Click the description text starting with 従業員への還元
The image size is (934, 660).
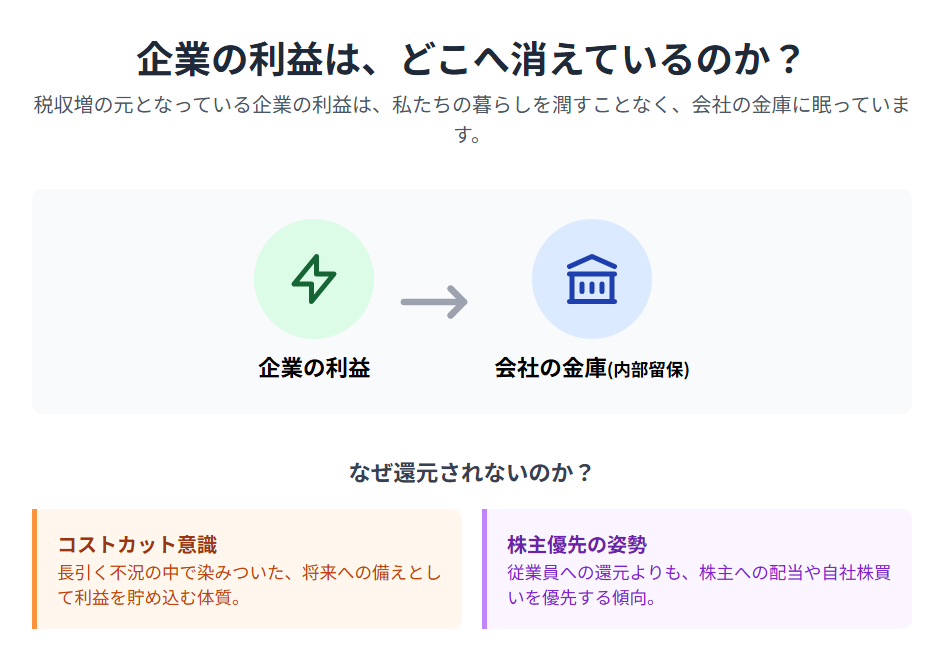(699, 586)
